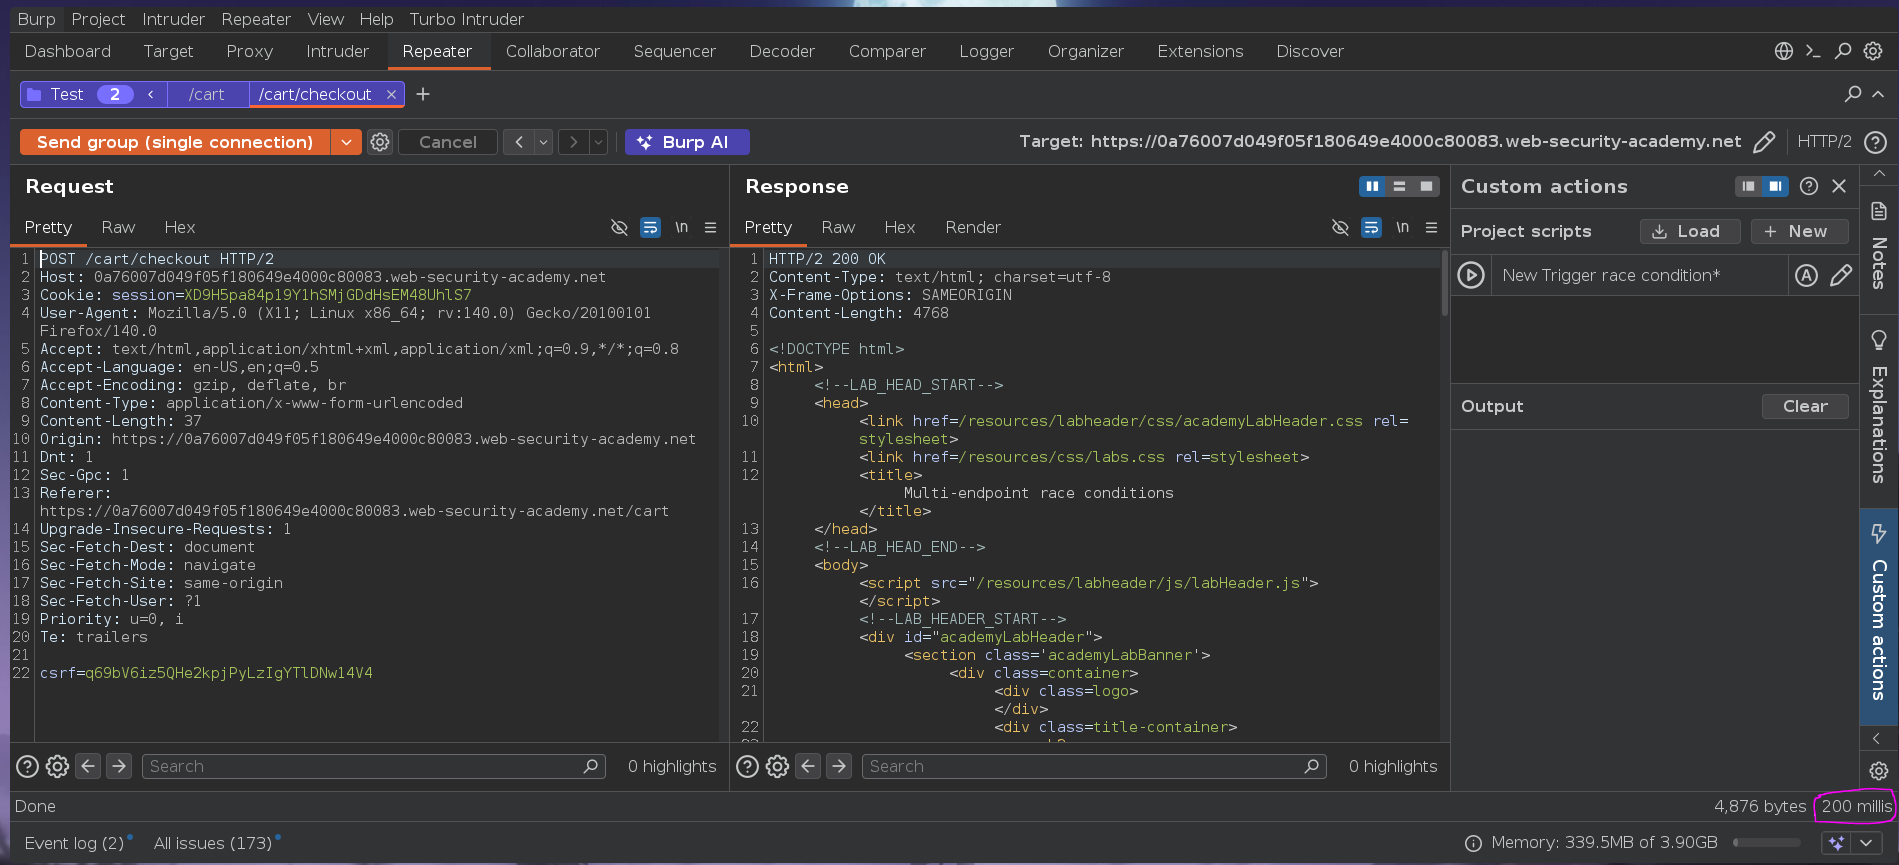Set tabbed request/response layout
Screen dimensions: 1899x865
tap(1426, 186)
